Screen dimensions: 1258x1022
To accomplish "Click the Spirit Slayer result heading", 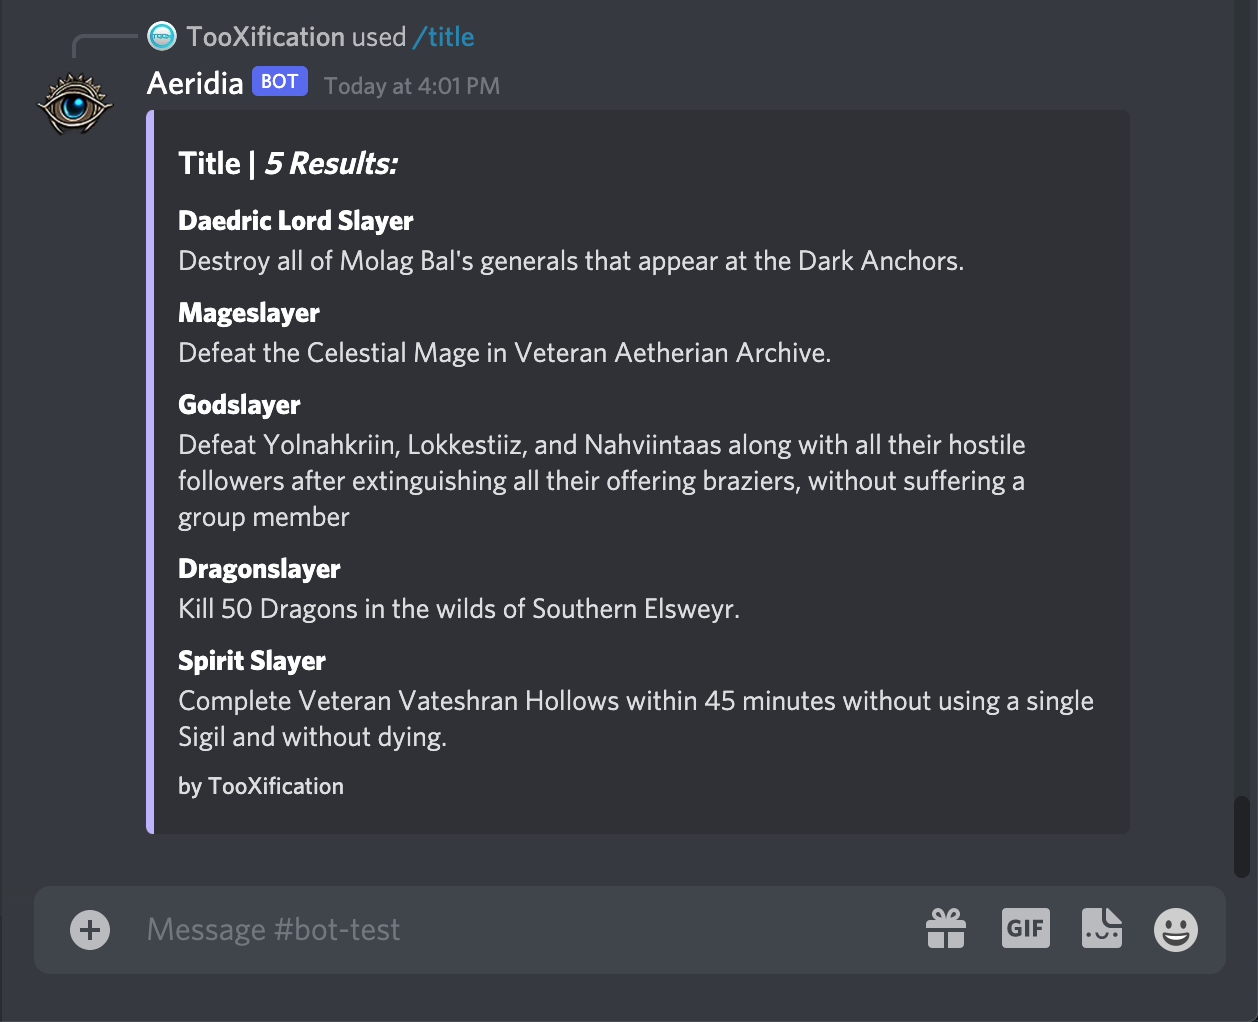I will [252, 661].
